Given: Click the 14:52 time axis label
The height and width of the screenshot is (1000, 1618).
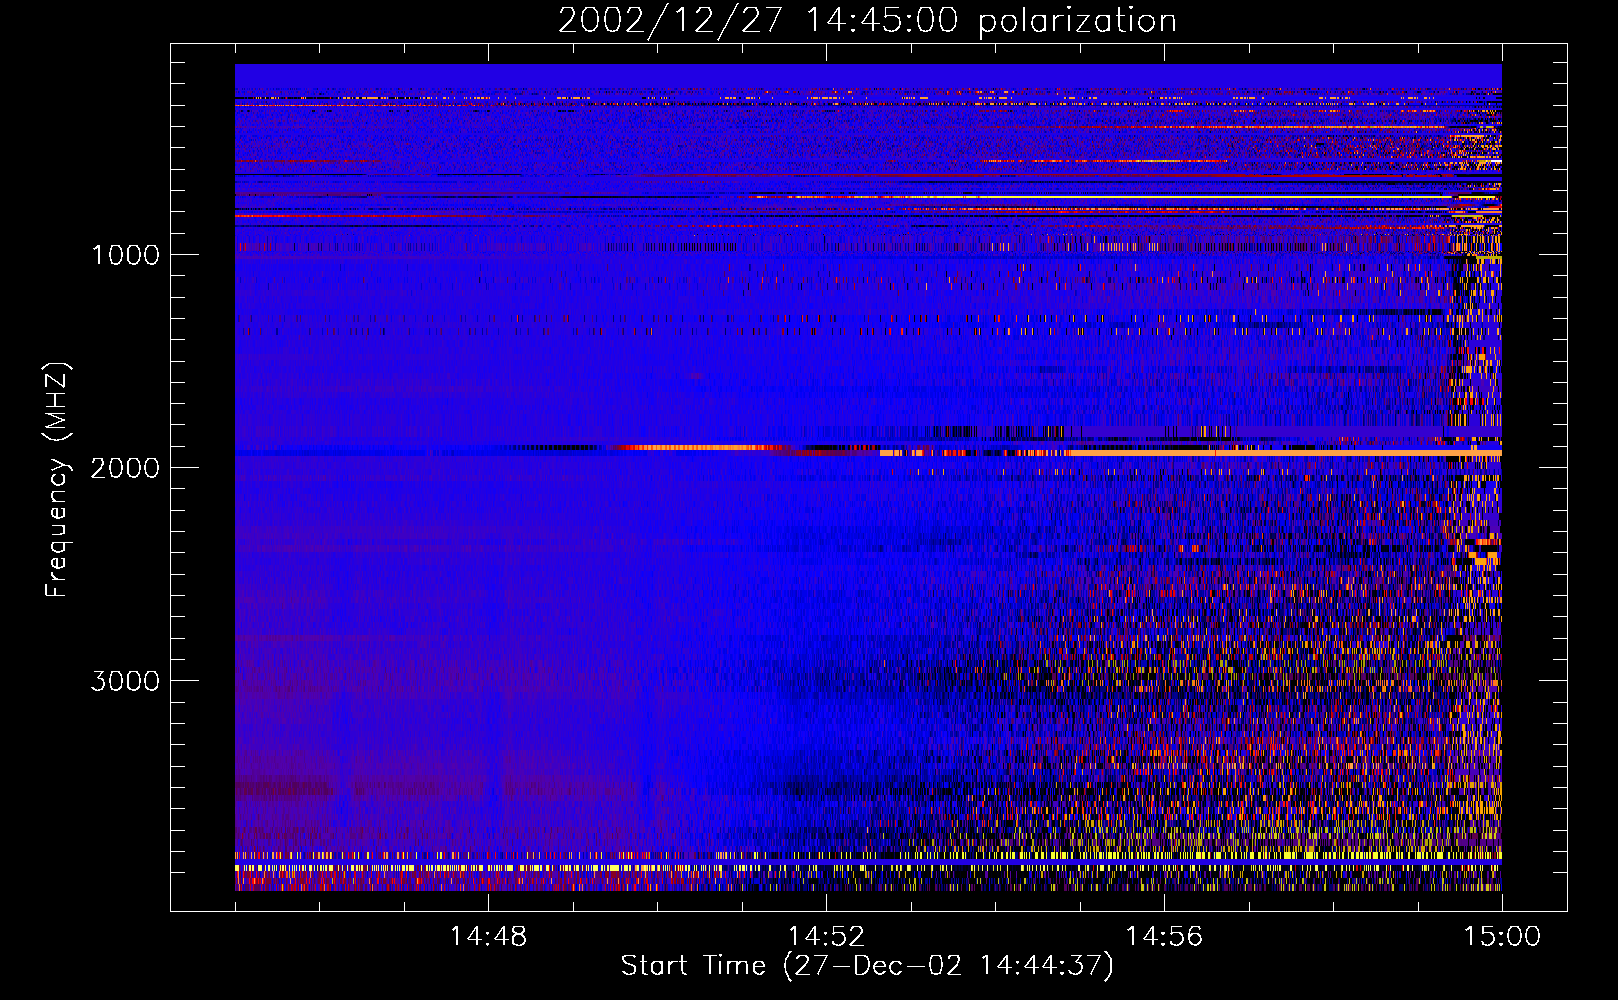Looking at the screenshot, I should (x=826, y=937).
